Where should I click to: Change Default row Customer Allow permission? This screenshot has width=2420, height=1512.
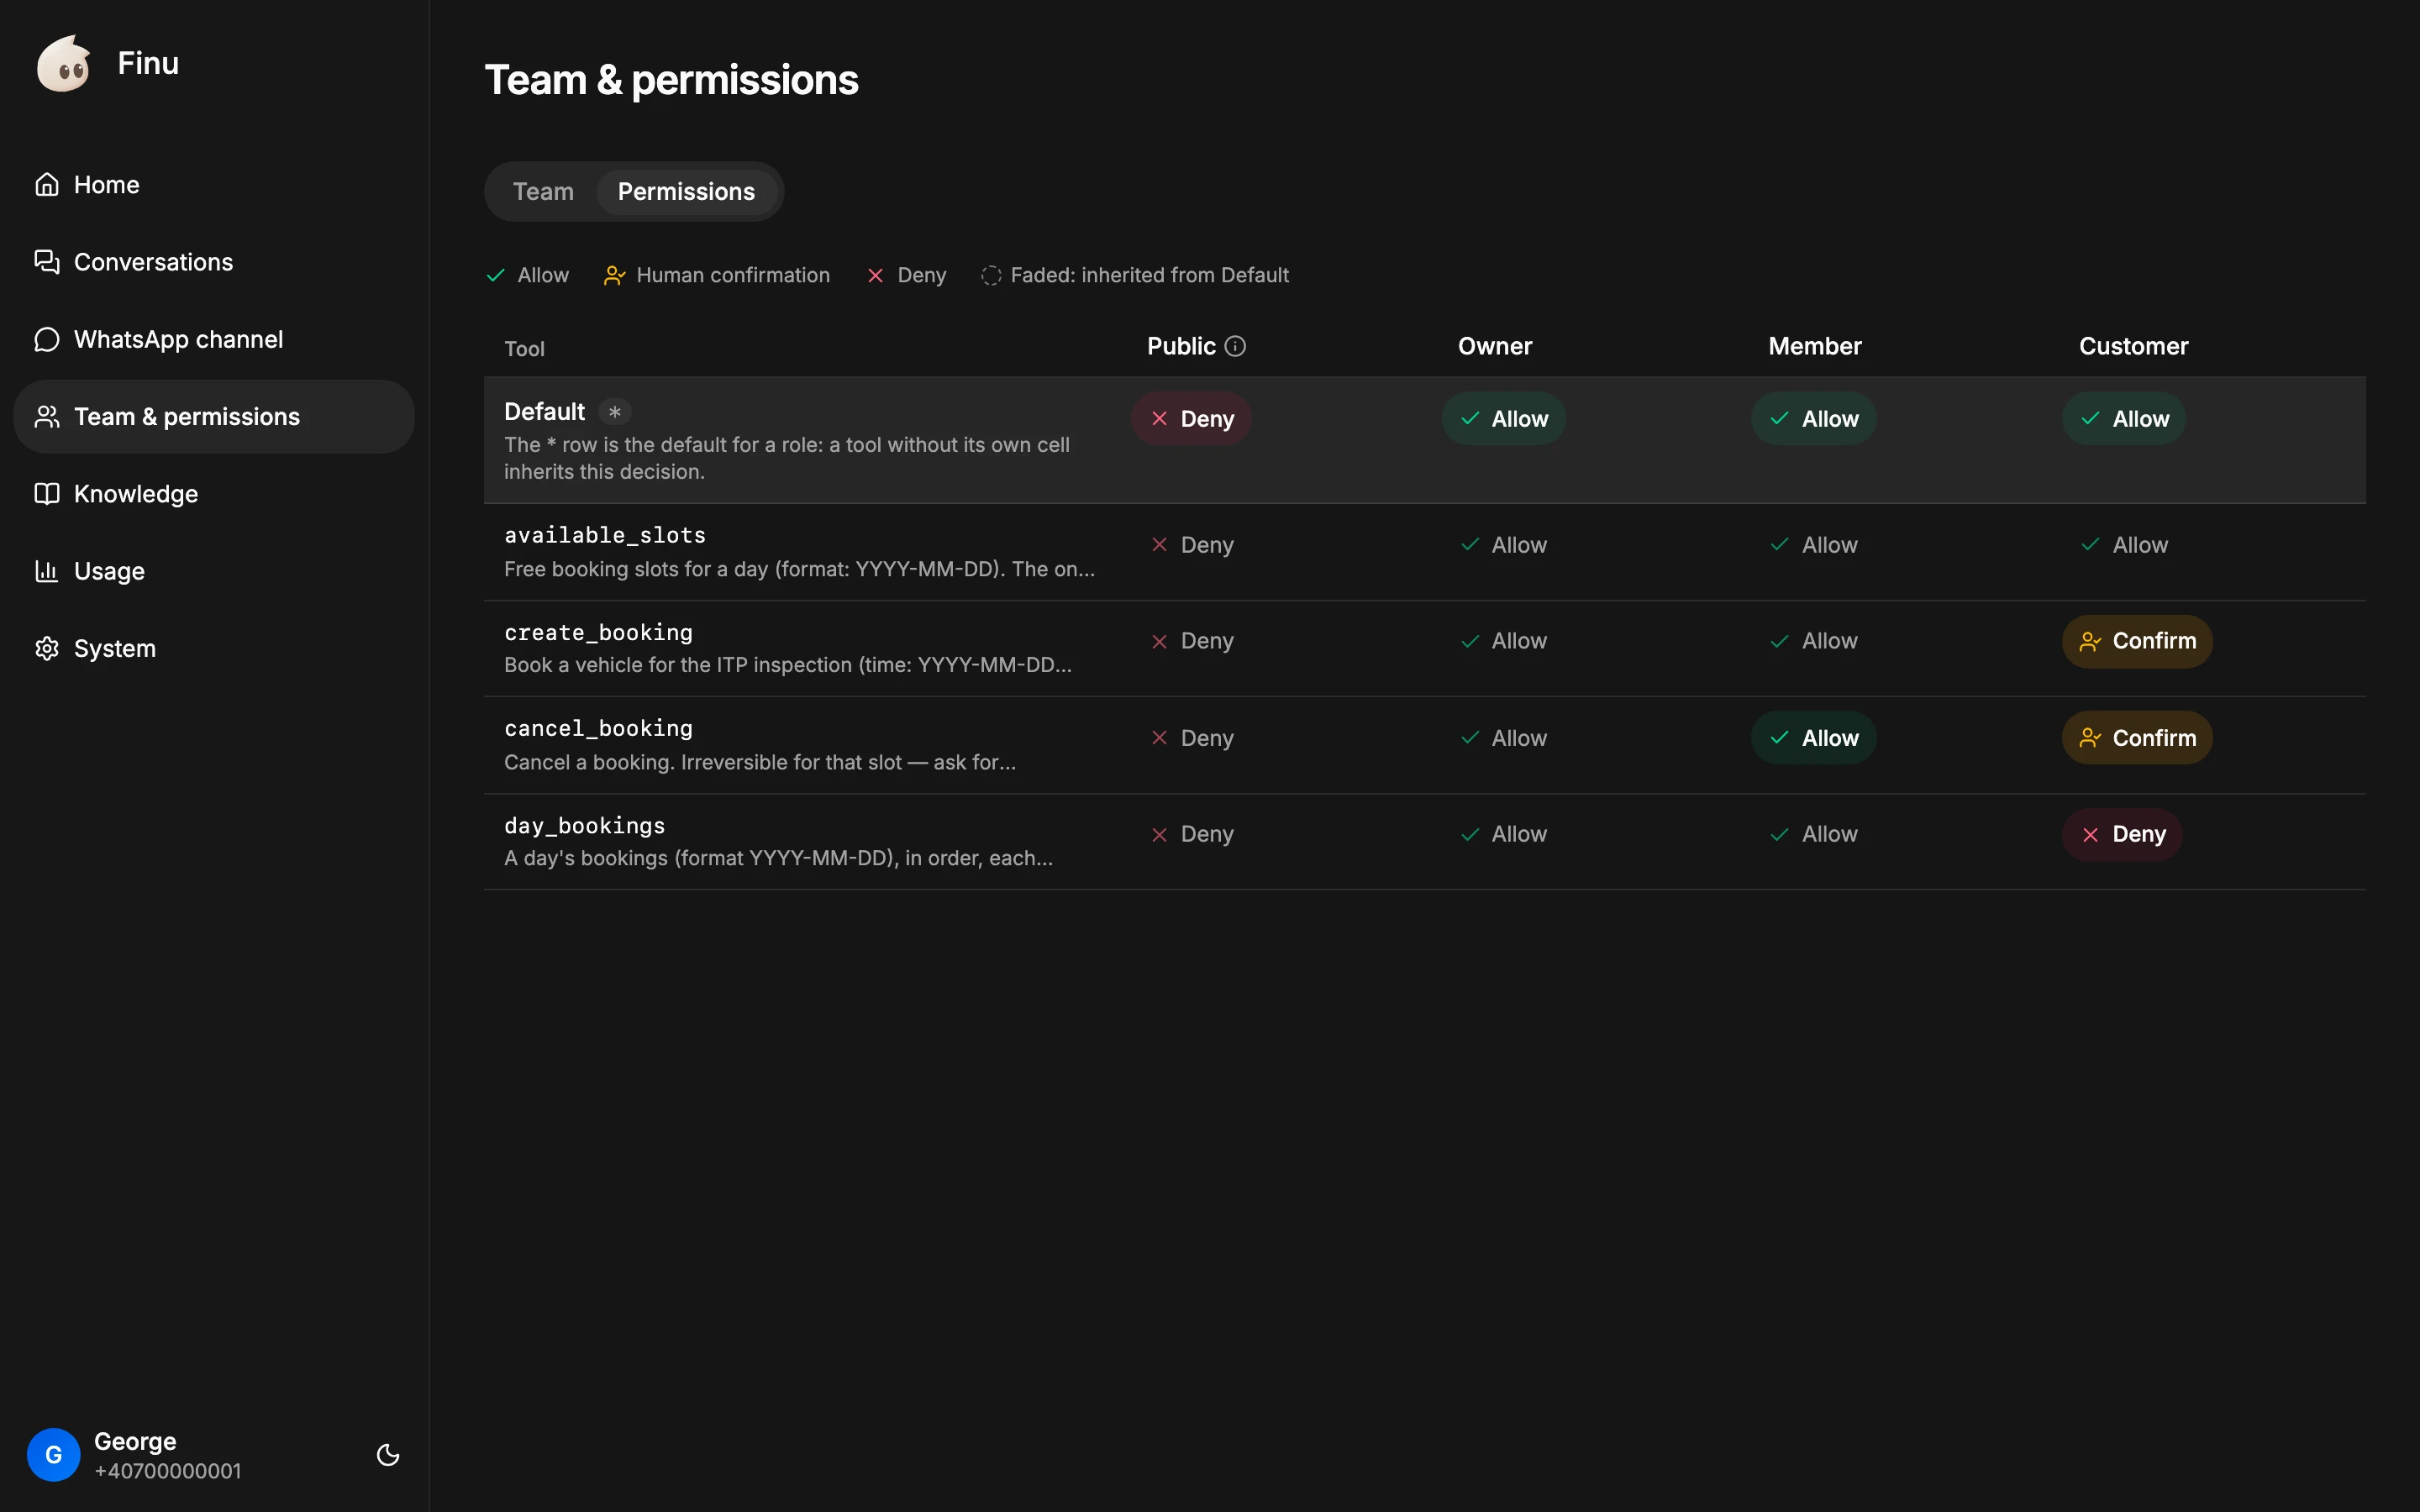click(x=2124, y=419)
